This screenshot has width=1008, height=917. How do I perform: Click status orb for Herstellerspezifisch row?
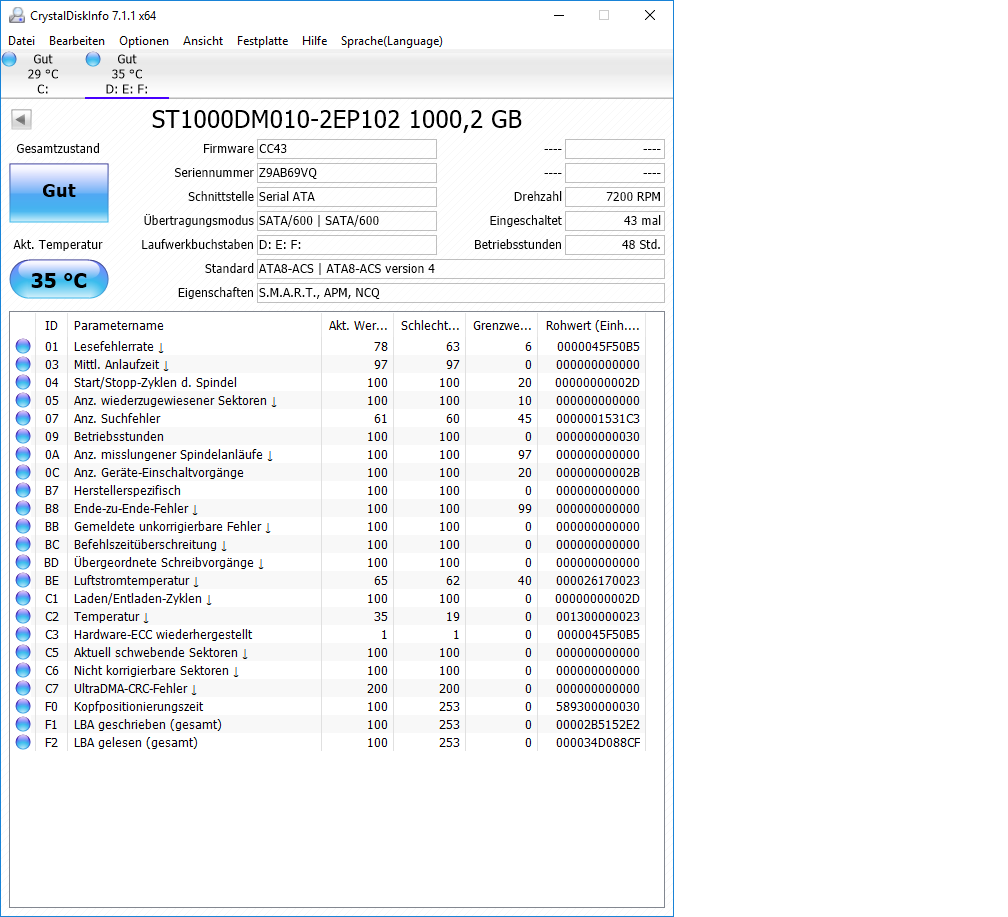tap(23, 490)
